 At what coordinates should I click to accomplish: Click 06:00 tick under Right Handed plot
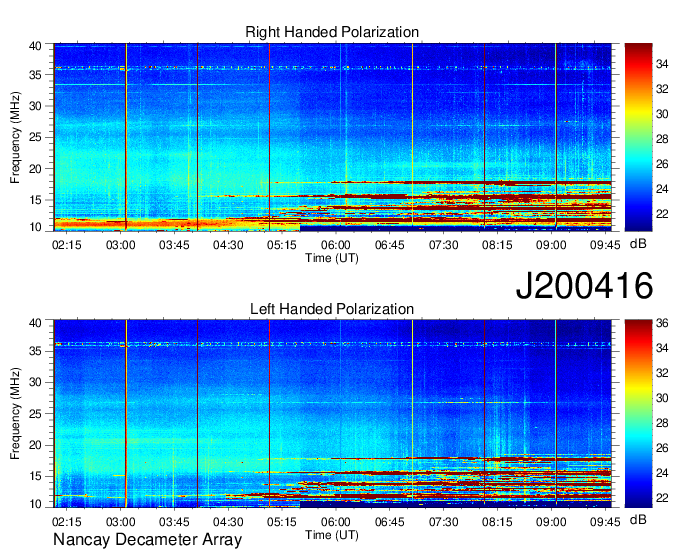(336, 245)
